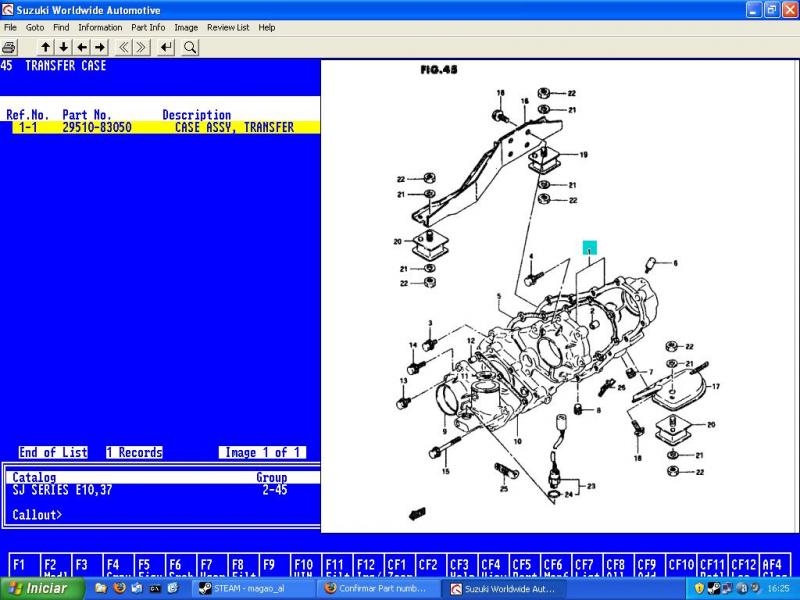This screenshot has height=600, width=800.
Task: Click the F9 function key button
Action: [274, 565]
